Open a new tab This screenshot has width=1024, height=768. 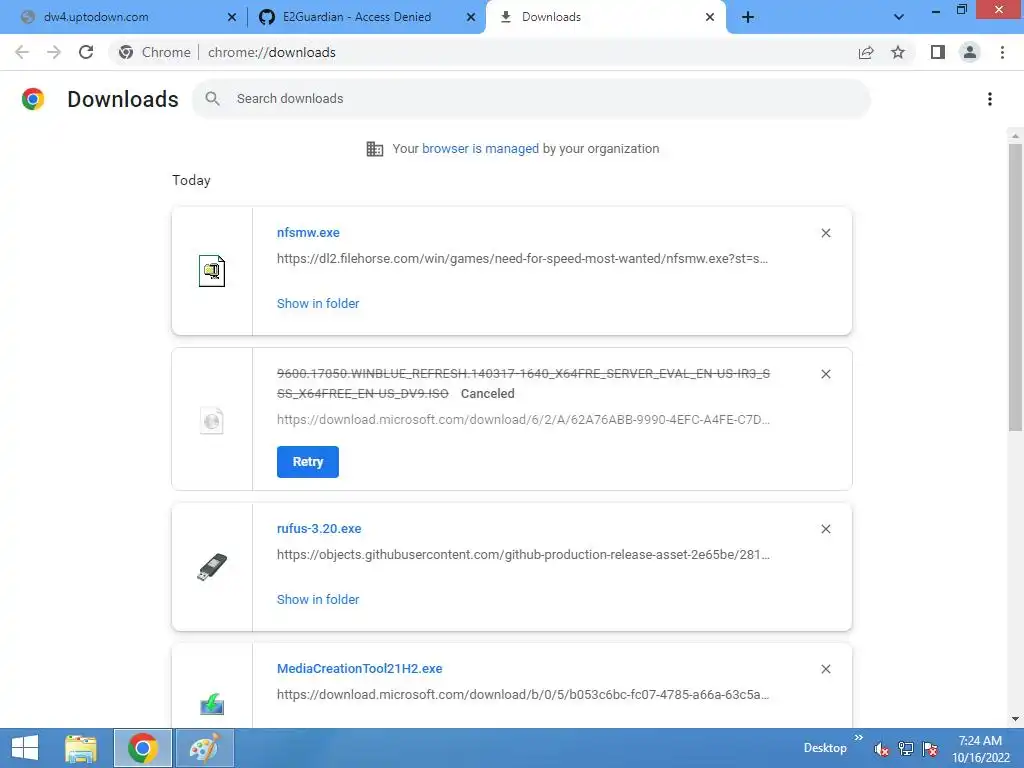(x=748, y=17)
